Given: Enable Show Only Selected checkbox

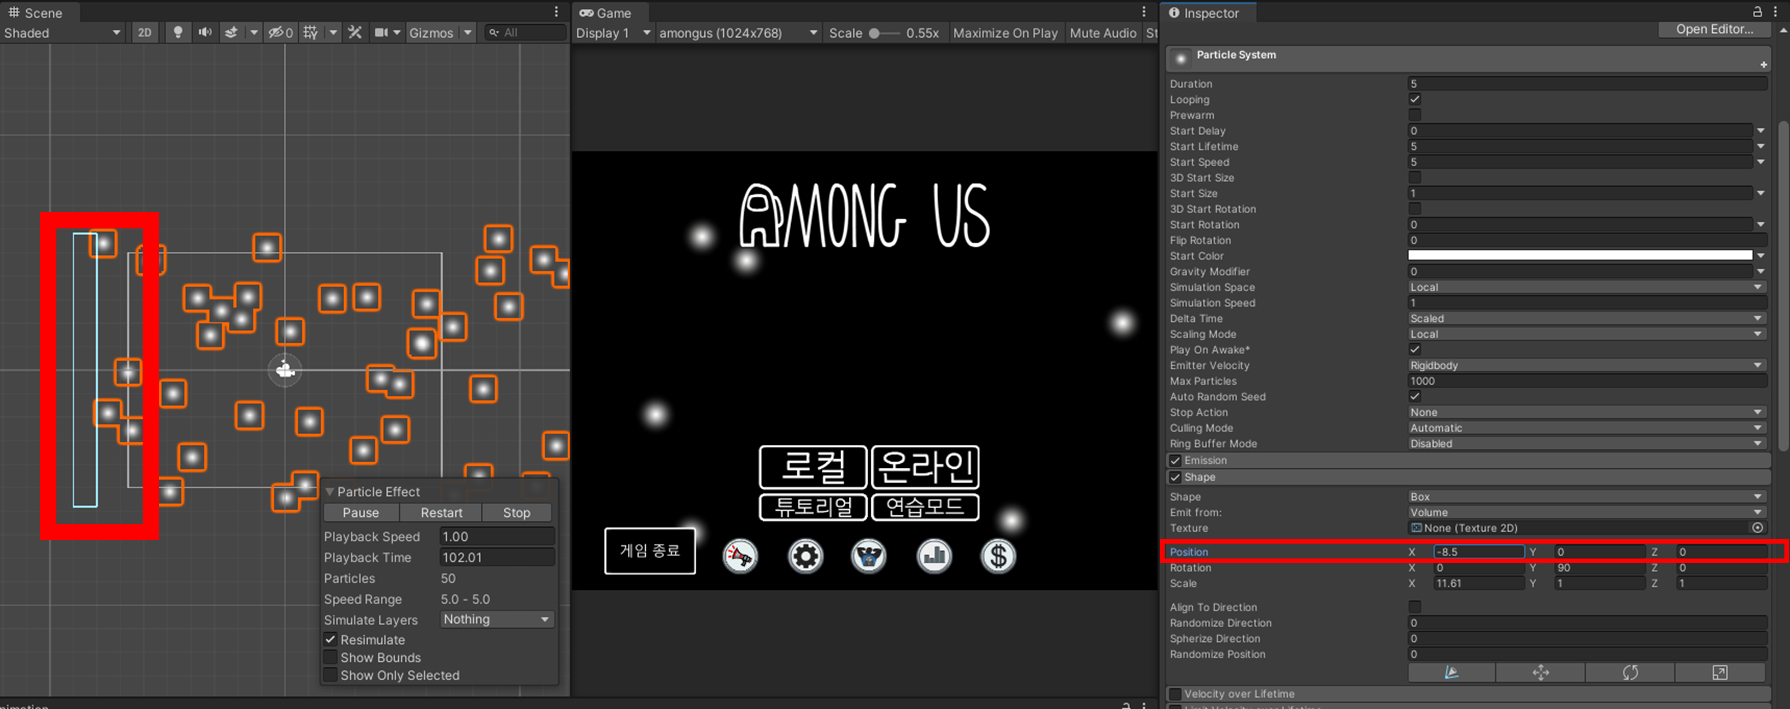Looking at the screenshot, I should (331, 676).
